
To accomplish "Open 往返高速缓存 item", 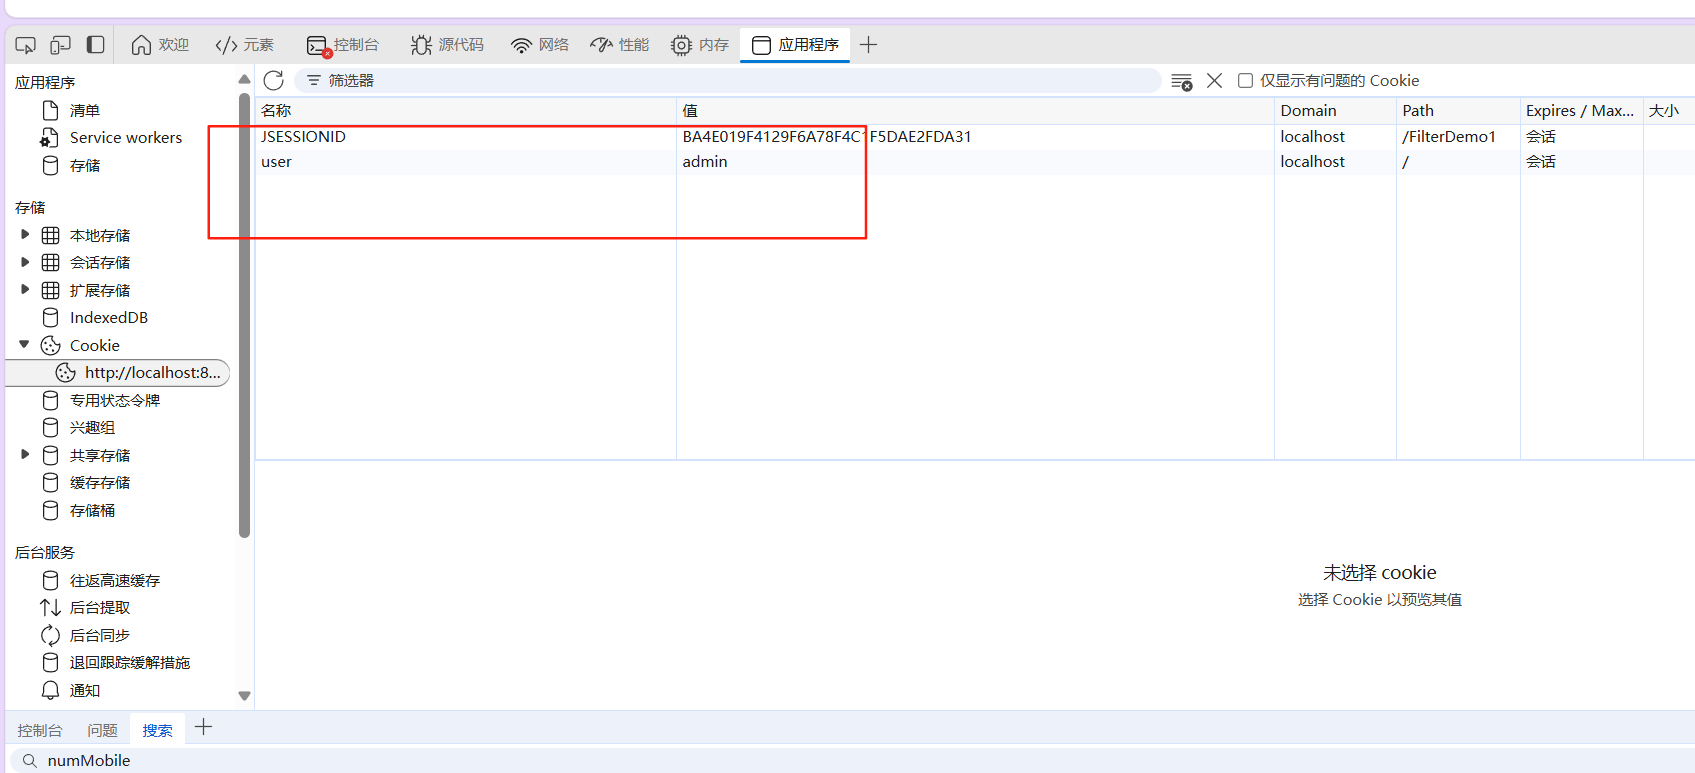I will point(115,580).
